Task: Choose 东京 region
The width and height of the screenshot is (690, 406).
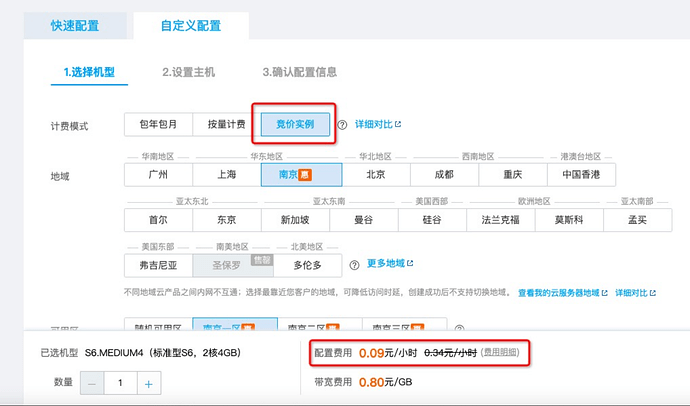Action: [227, 220]
